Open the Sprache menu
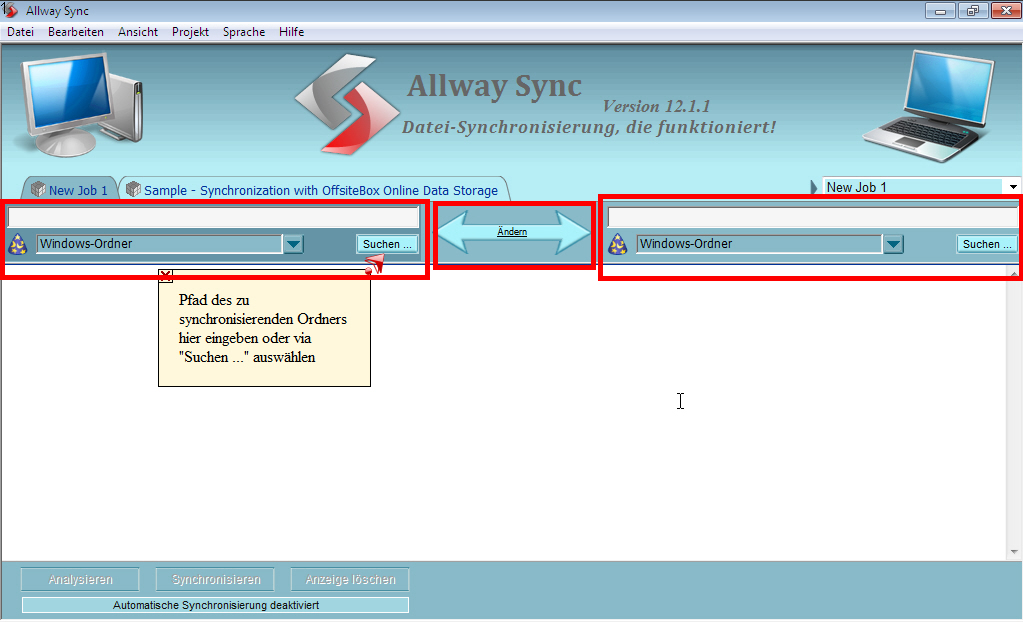Viewport: 1023px width, 622px height. pyautogui.click(x=244, y=32)
